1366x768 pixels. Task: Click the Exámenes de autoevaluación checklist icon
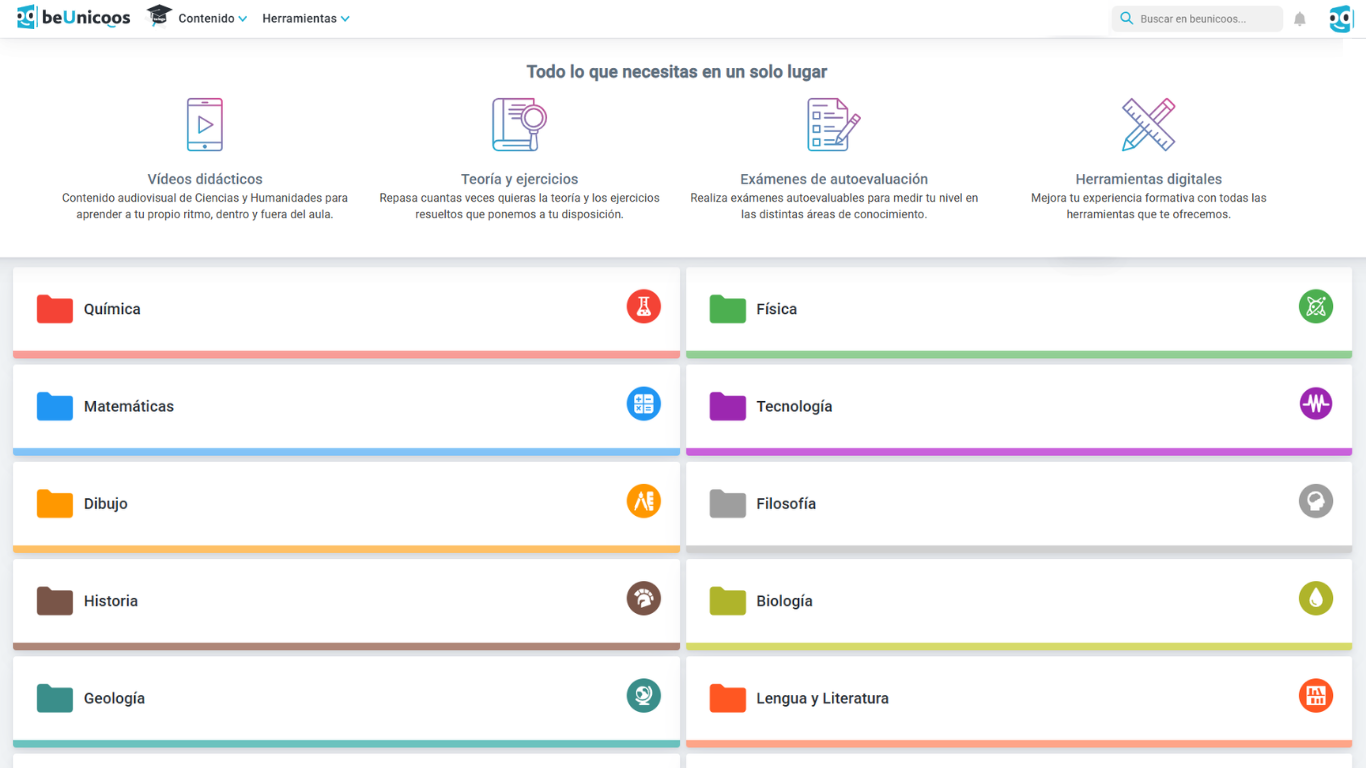point(833,125)
